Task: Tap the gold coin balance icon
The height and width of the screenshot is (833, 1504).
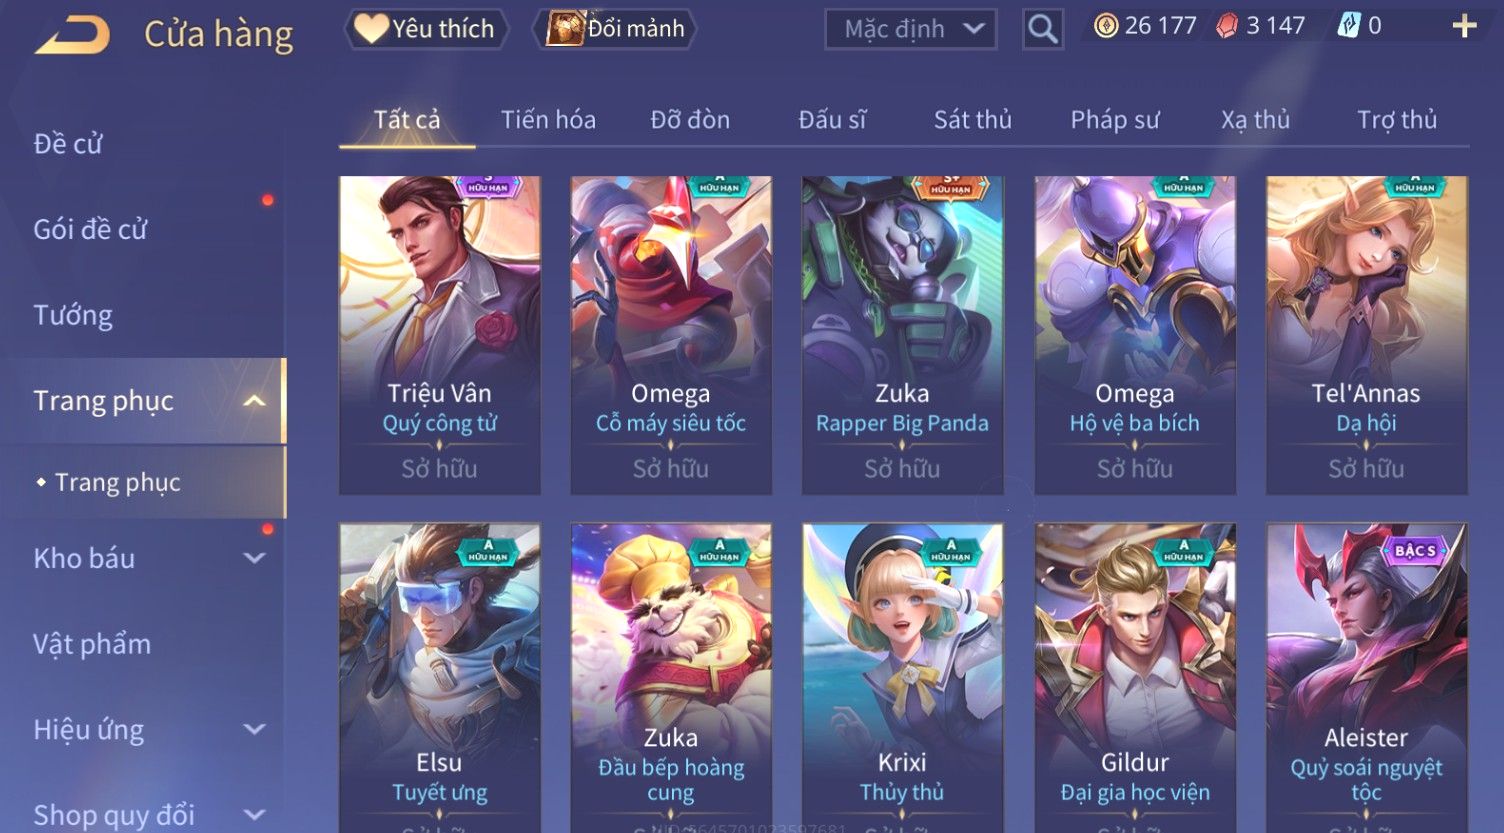Action: click(1106, 26)
